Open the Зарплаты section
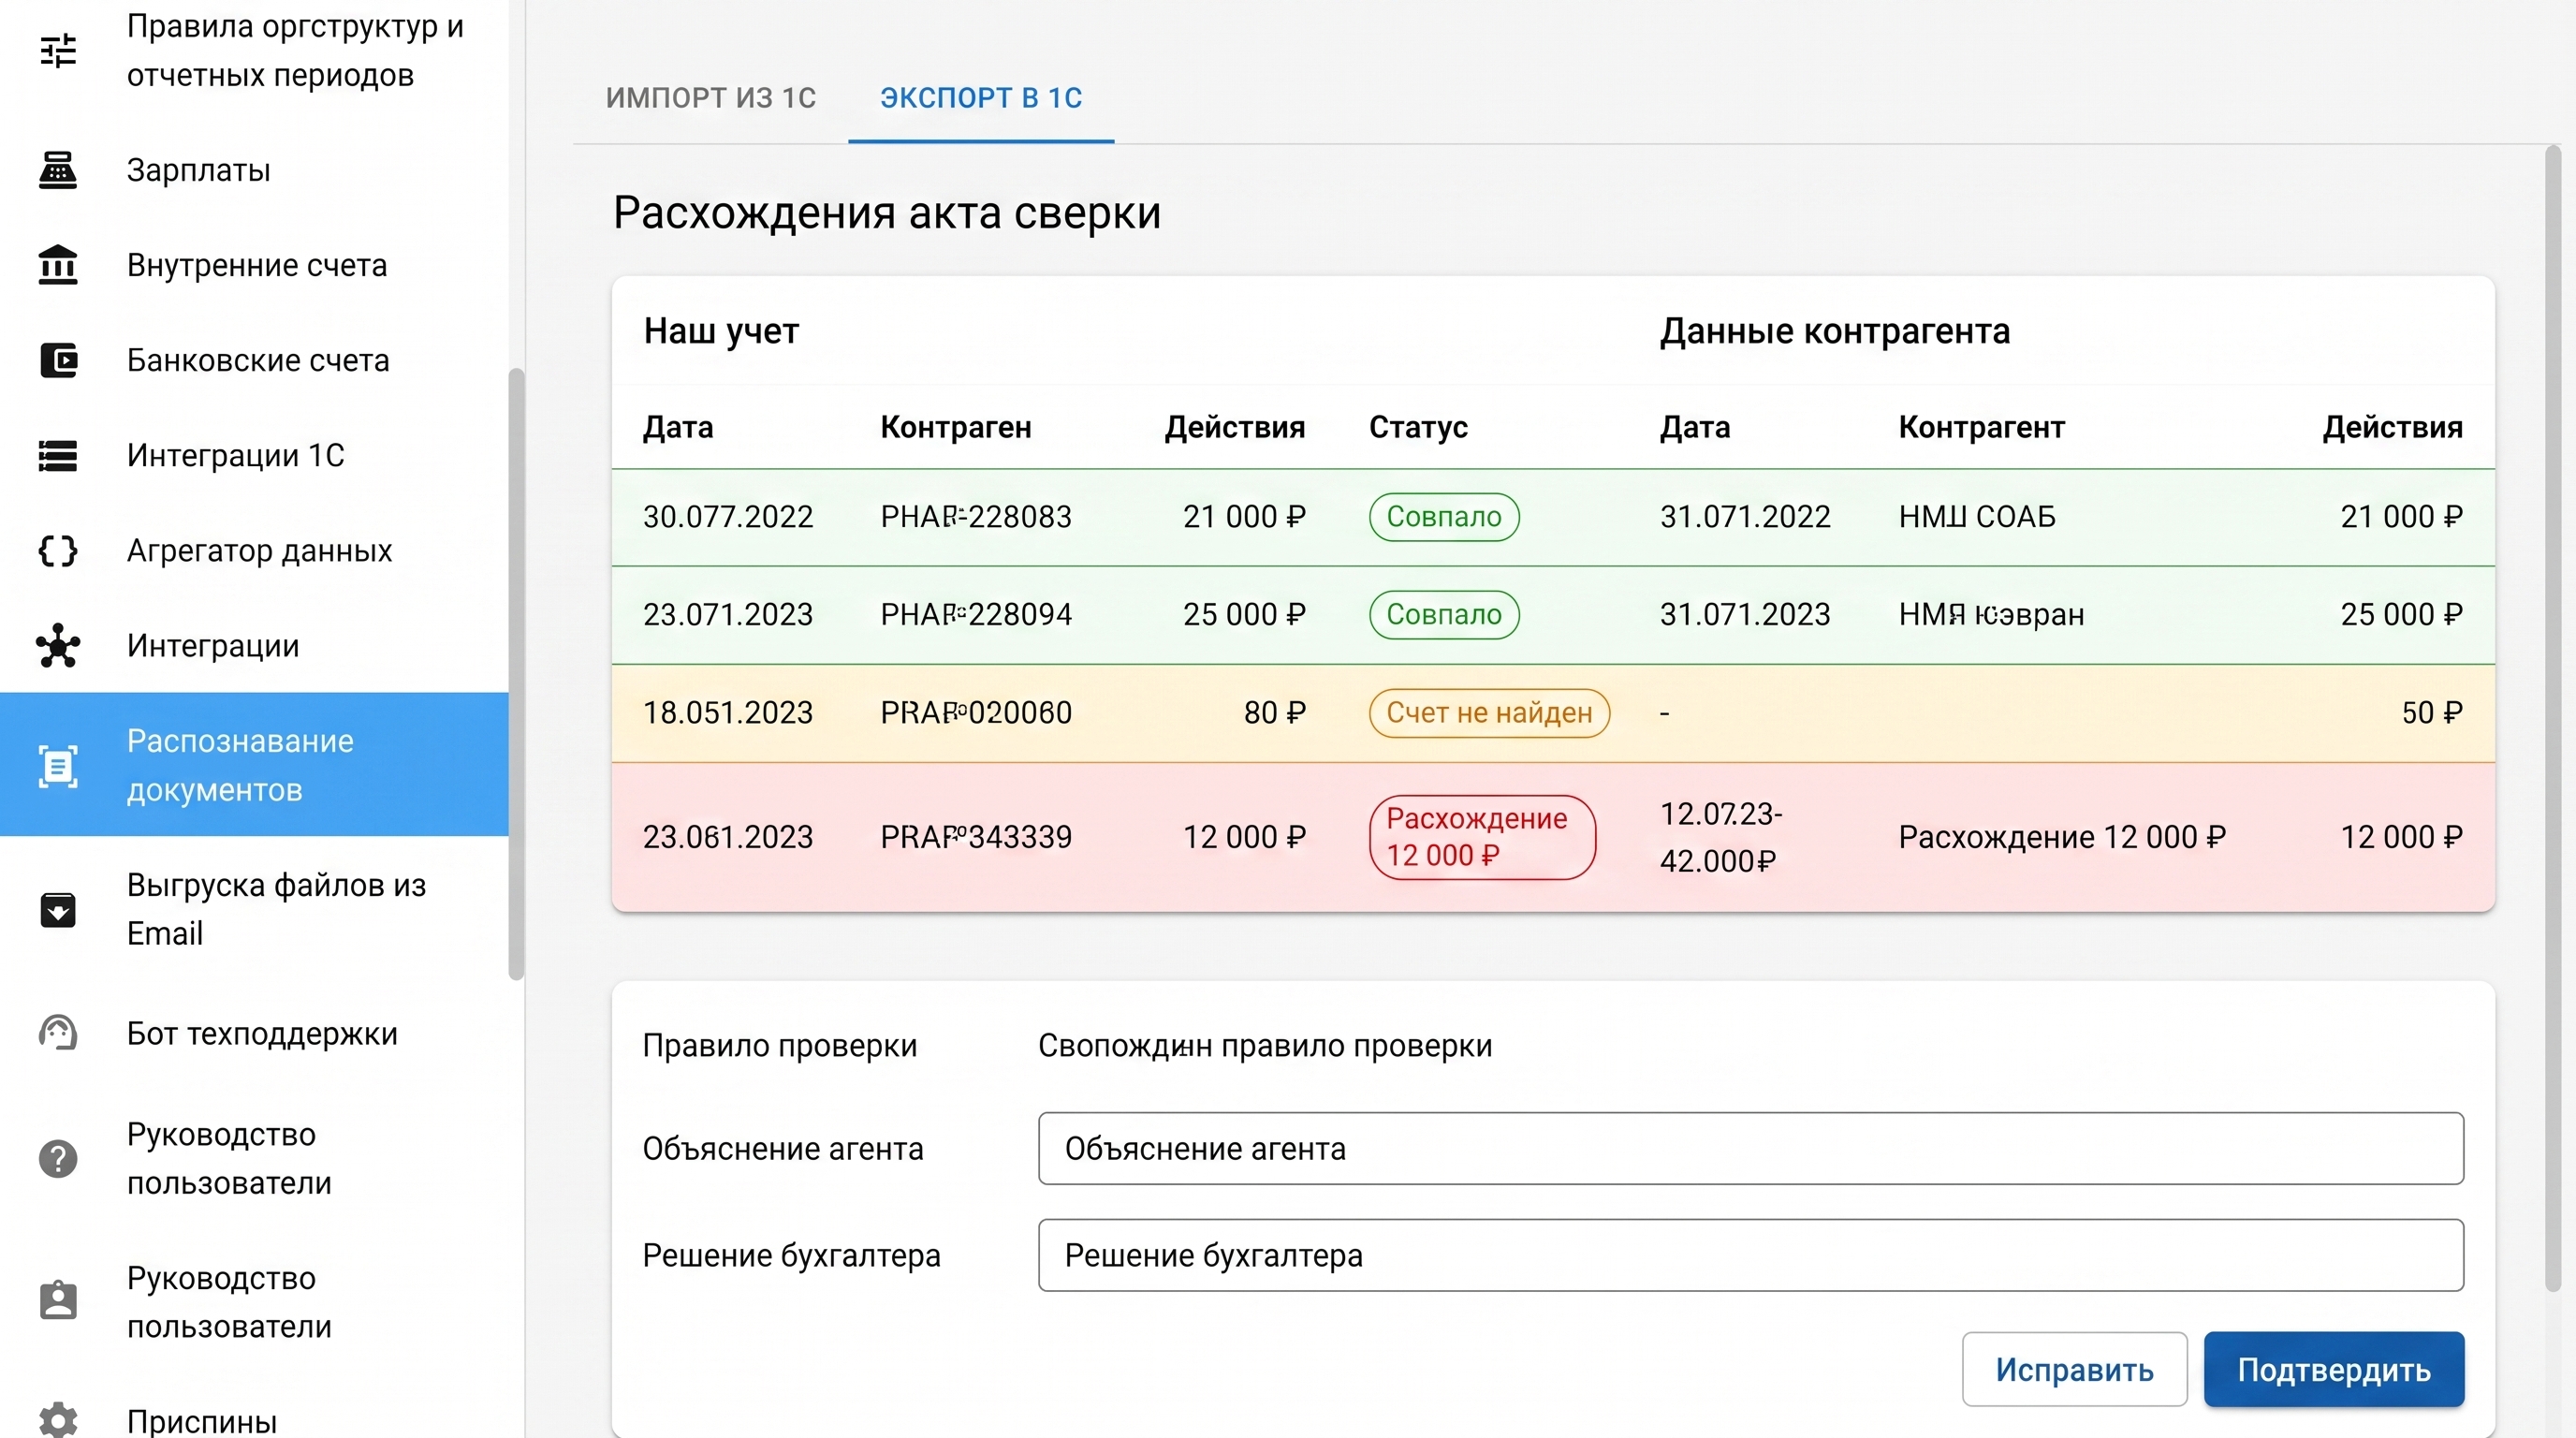This screenshot has height=1438, width=2576. pyautogui.click(x=254, y=170)
